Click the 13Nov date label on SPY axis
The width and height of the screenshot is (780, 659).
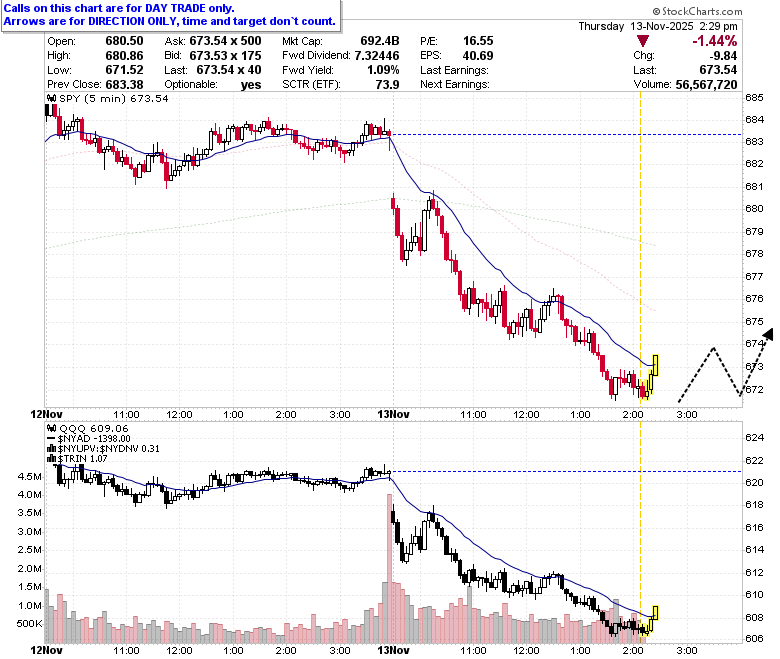coord(393,414)
